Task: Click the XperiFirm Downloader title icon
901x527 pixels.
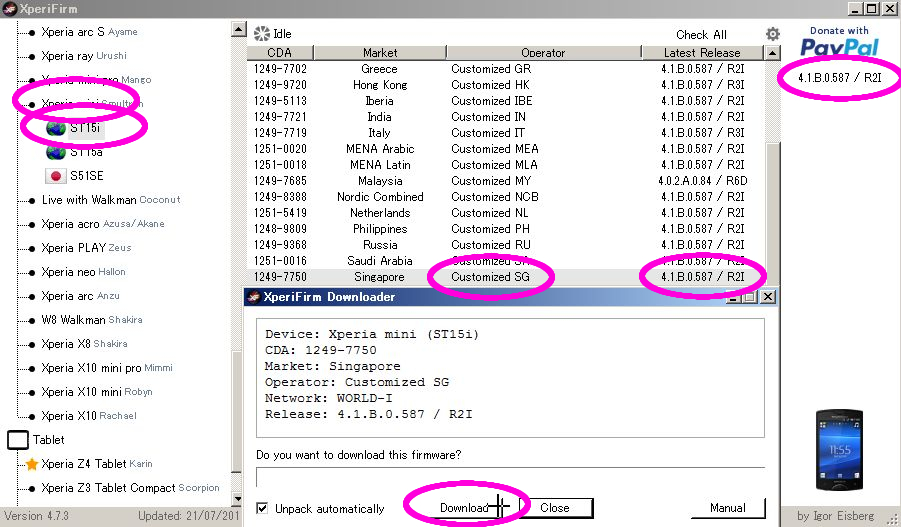Action: pos(253,297)
